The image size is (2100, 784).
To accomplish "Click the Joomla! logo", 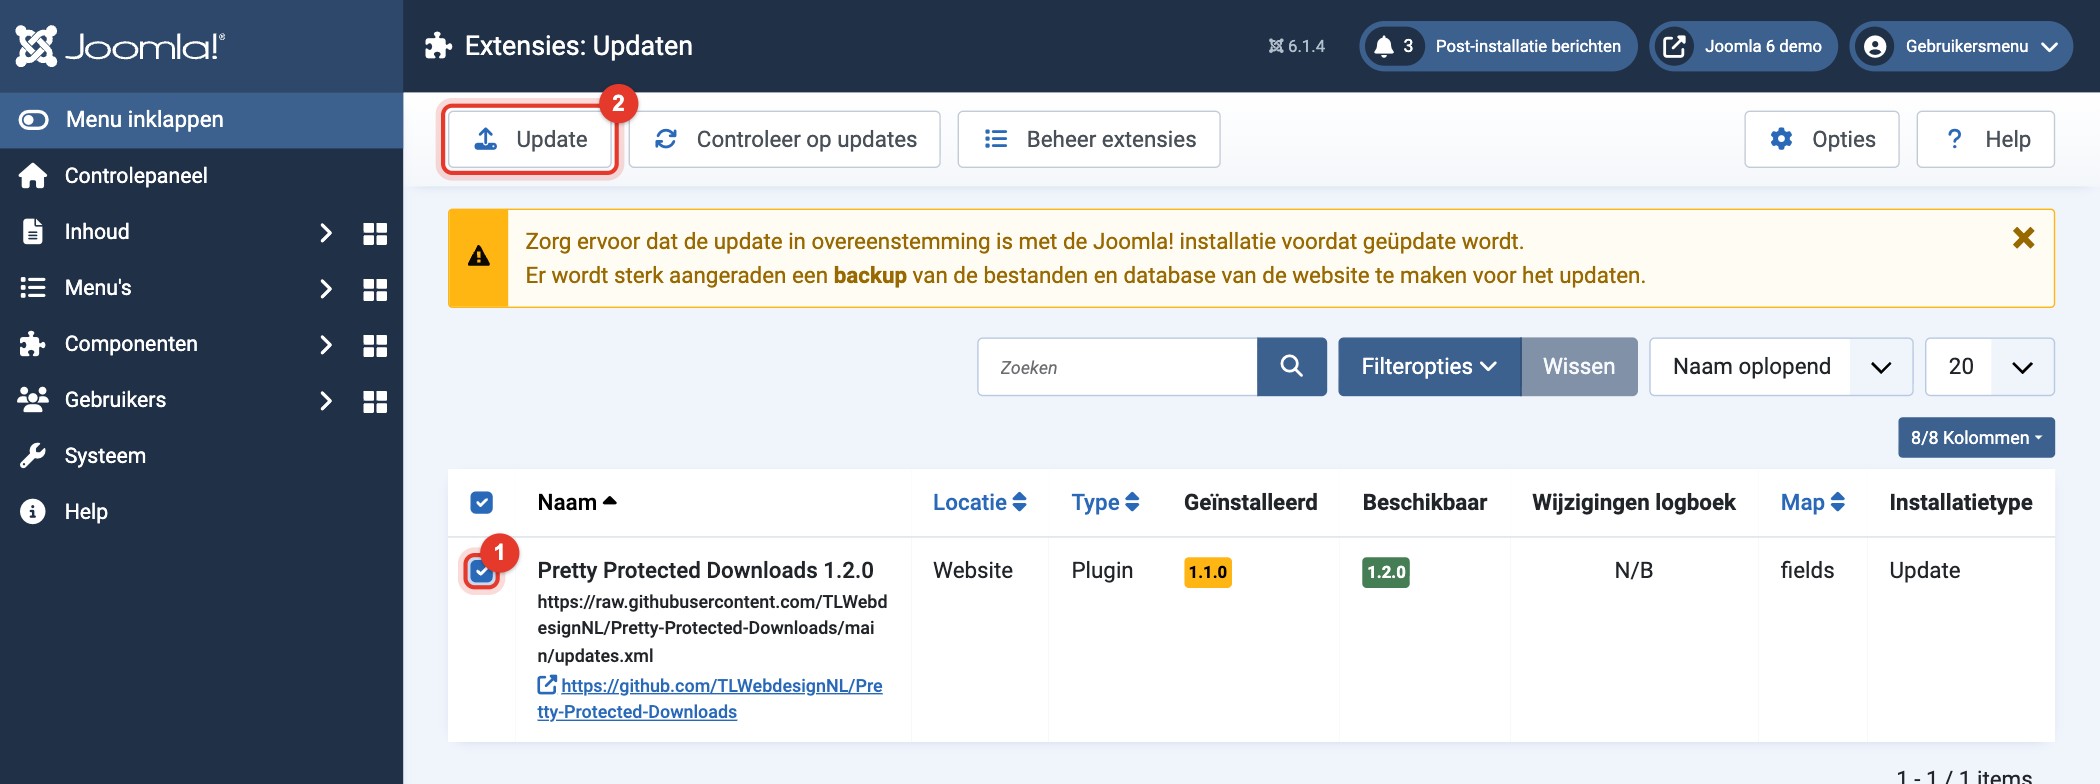I will [x=120, y=46].
